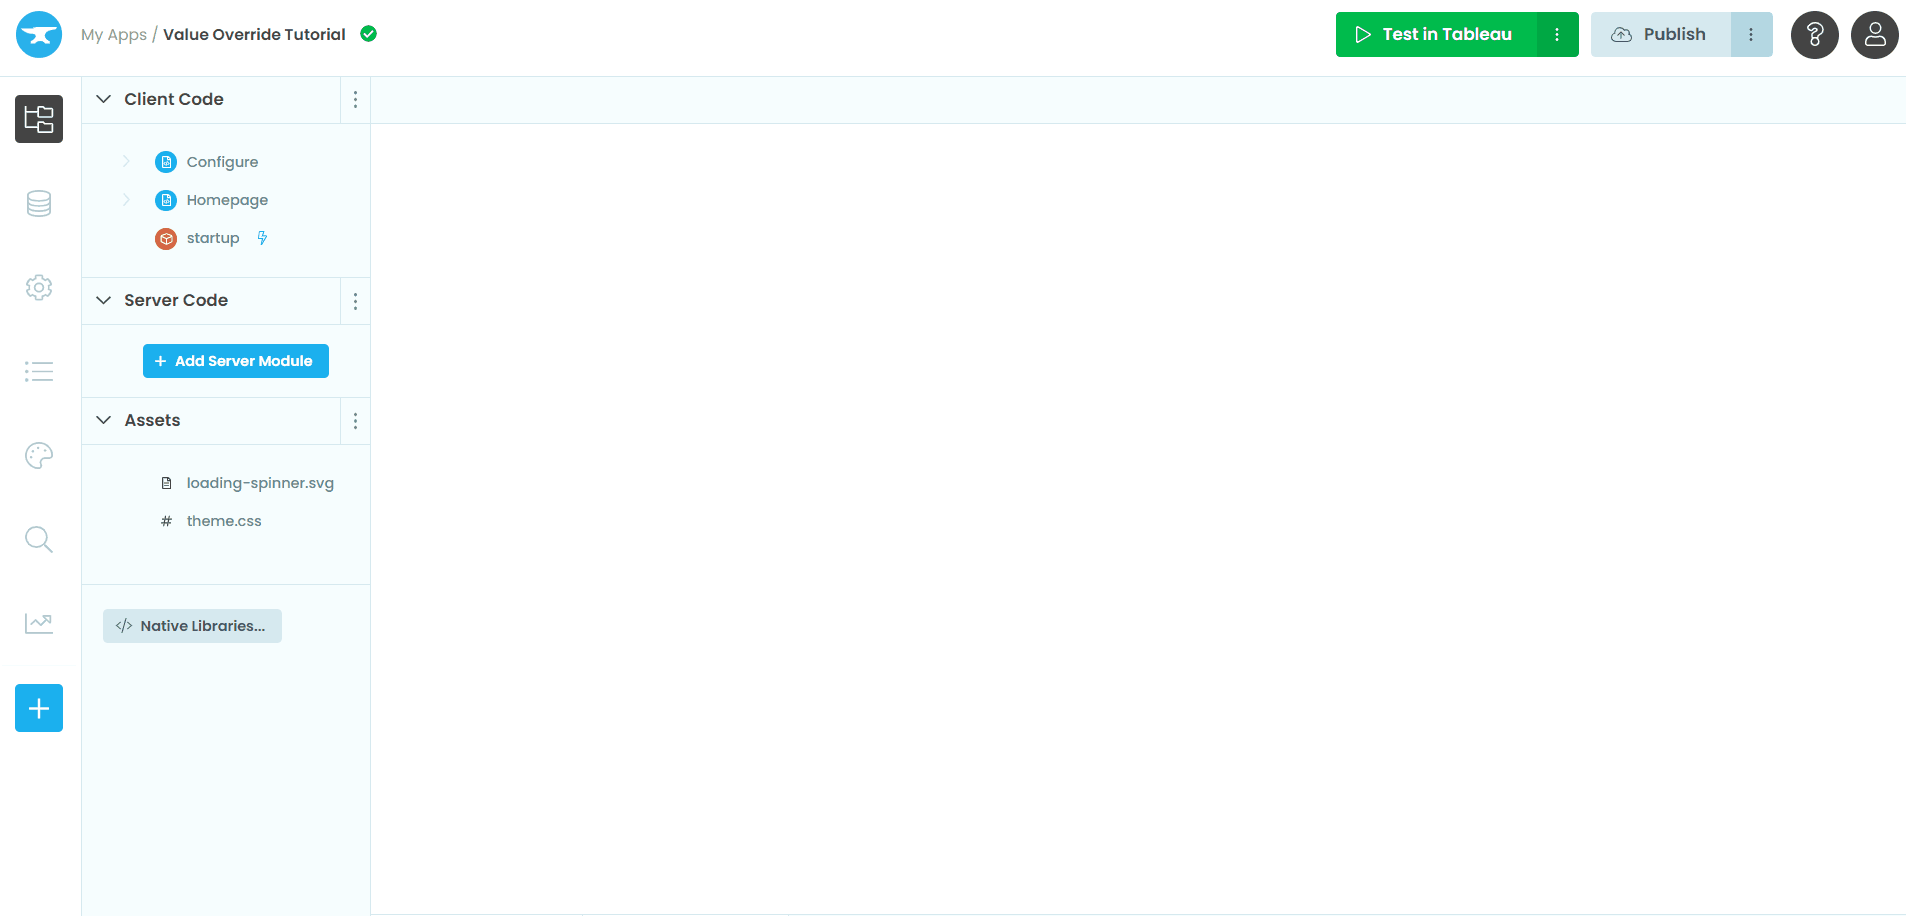Expand the Configure module tree item

126,161
